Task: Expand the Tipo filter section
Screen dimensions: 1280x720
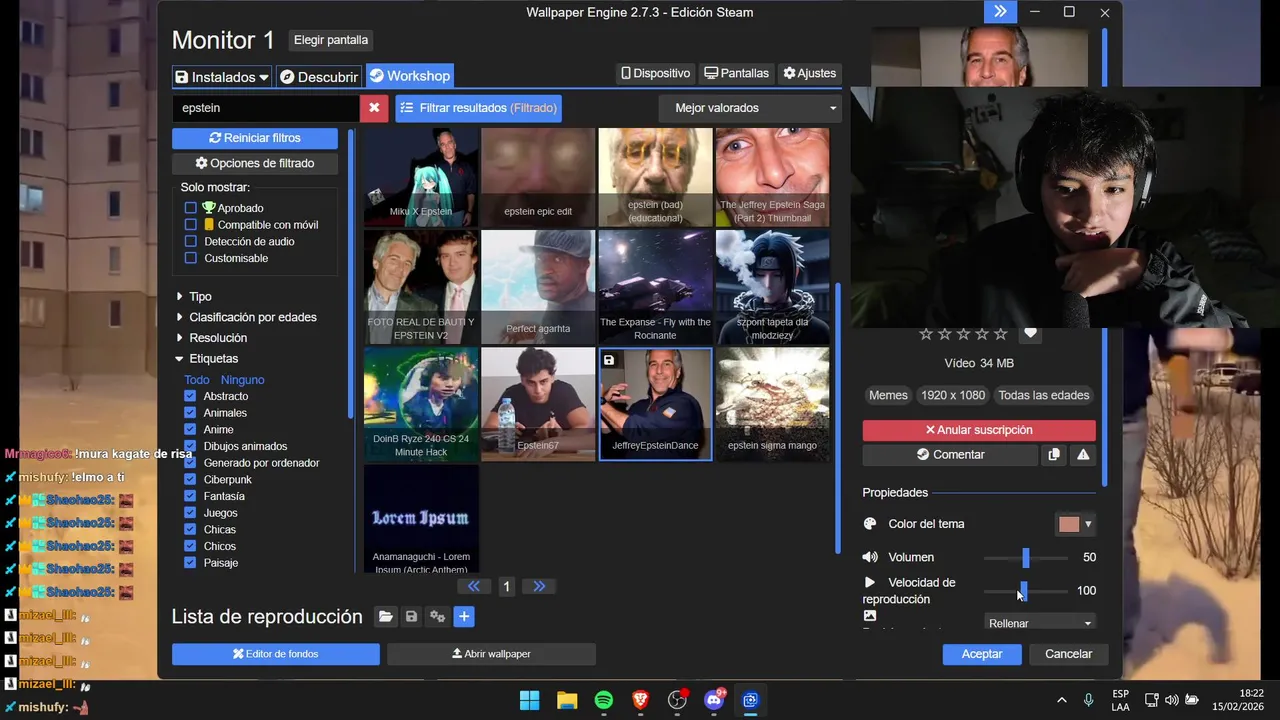Action: pyautogui.click(x=194, y=297)
